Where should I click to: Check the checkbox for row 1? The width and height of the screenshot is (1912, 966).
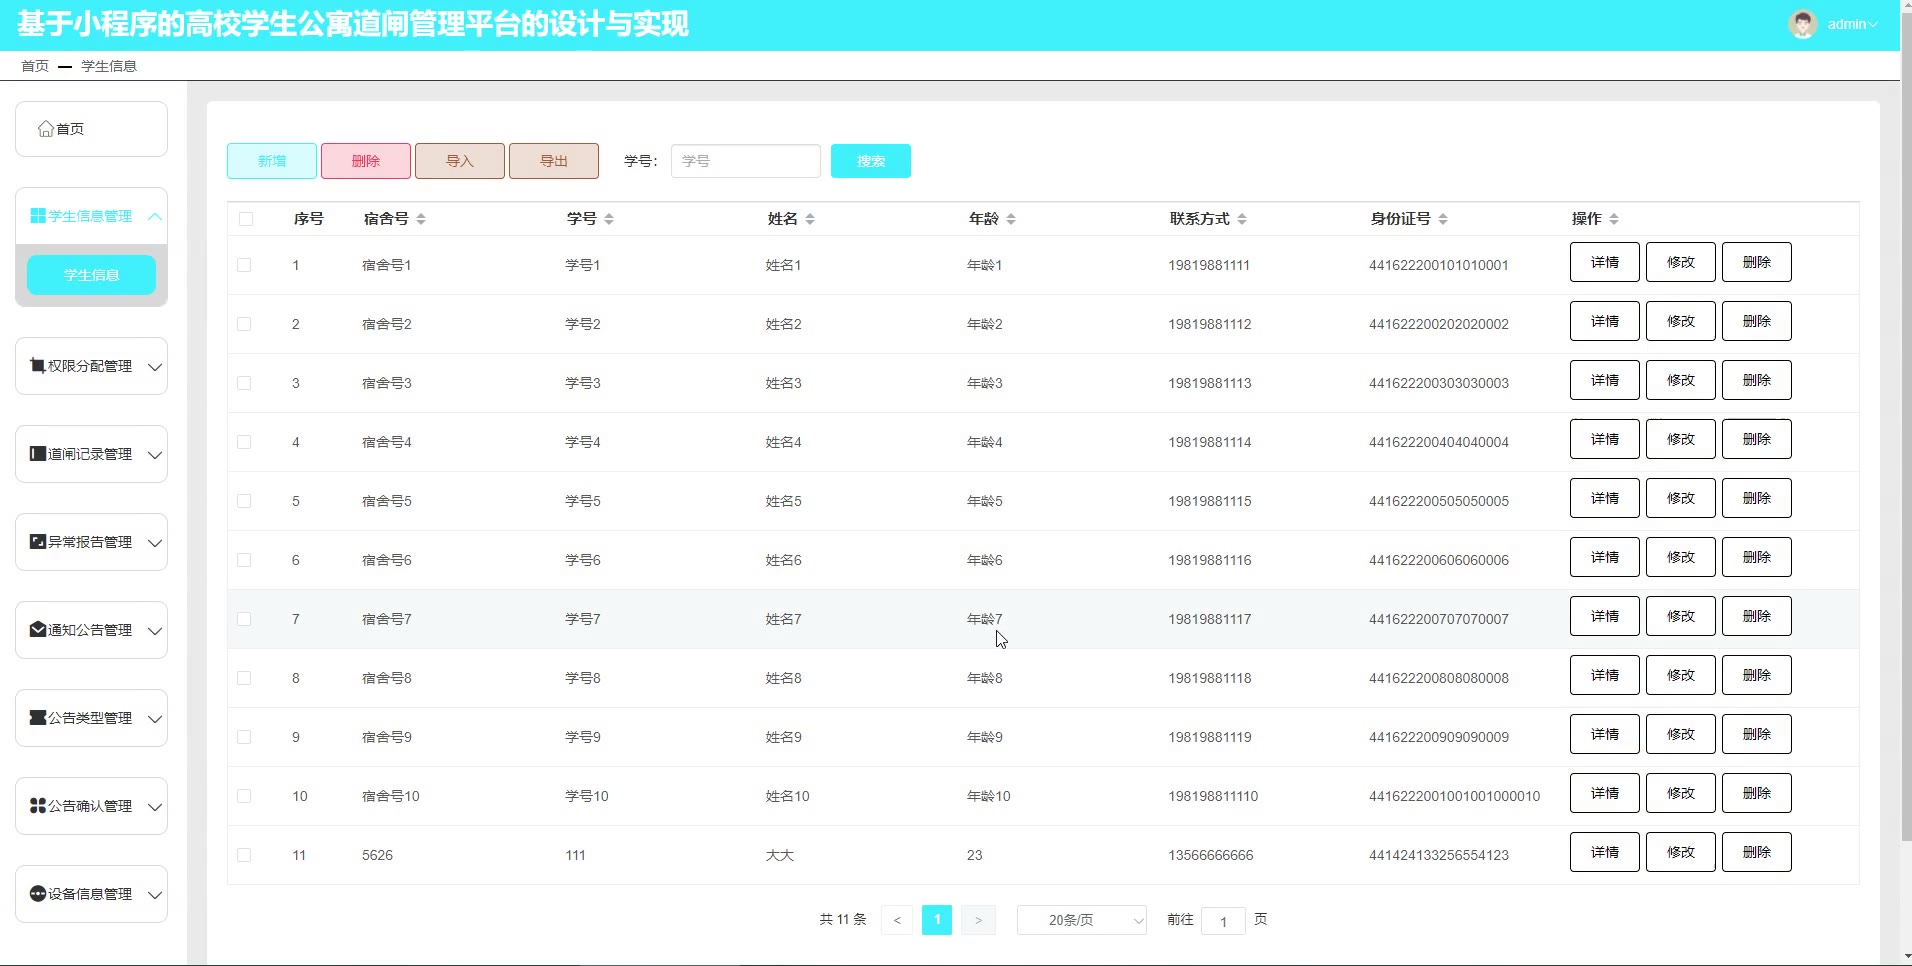(244, 265)
